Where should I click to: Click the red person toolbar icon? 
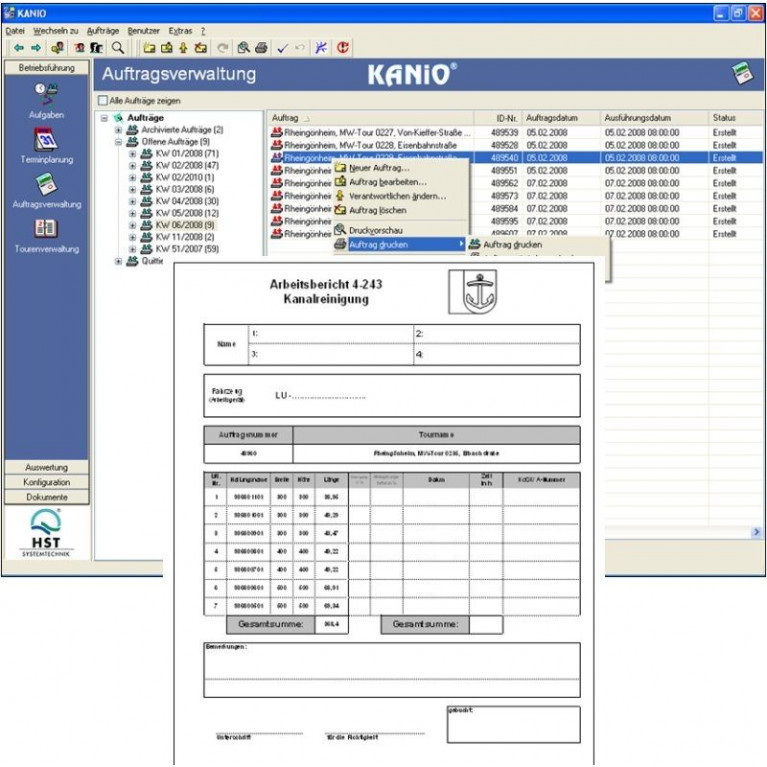tap(79, 48)
